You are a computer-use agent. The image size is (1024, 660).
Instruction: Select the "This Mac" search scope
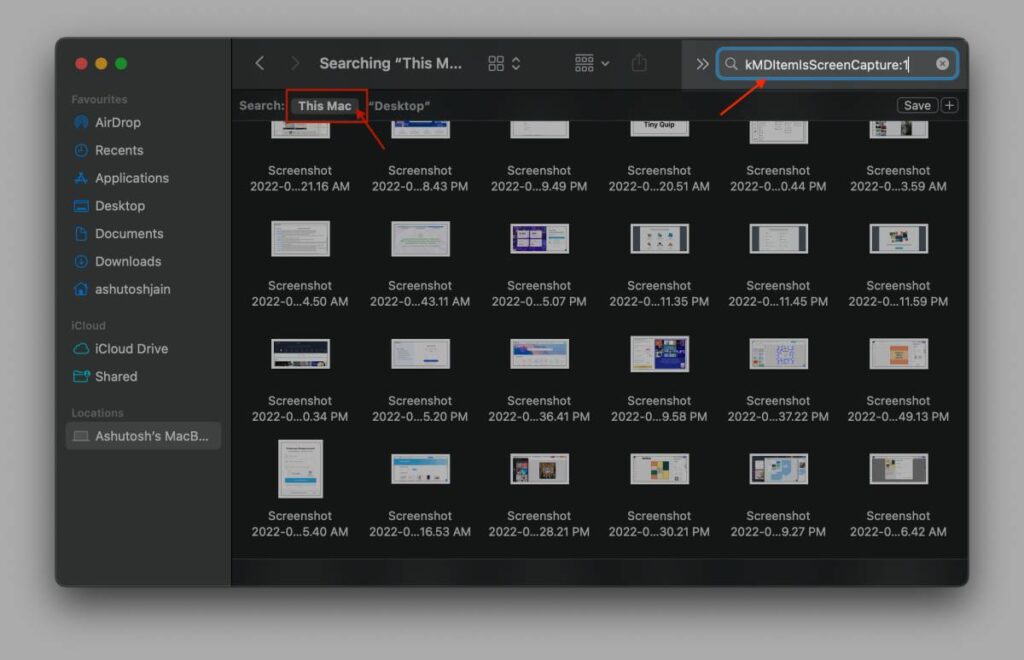[325, 105]
